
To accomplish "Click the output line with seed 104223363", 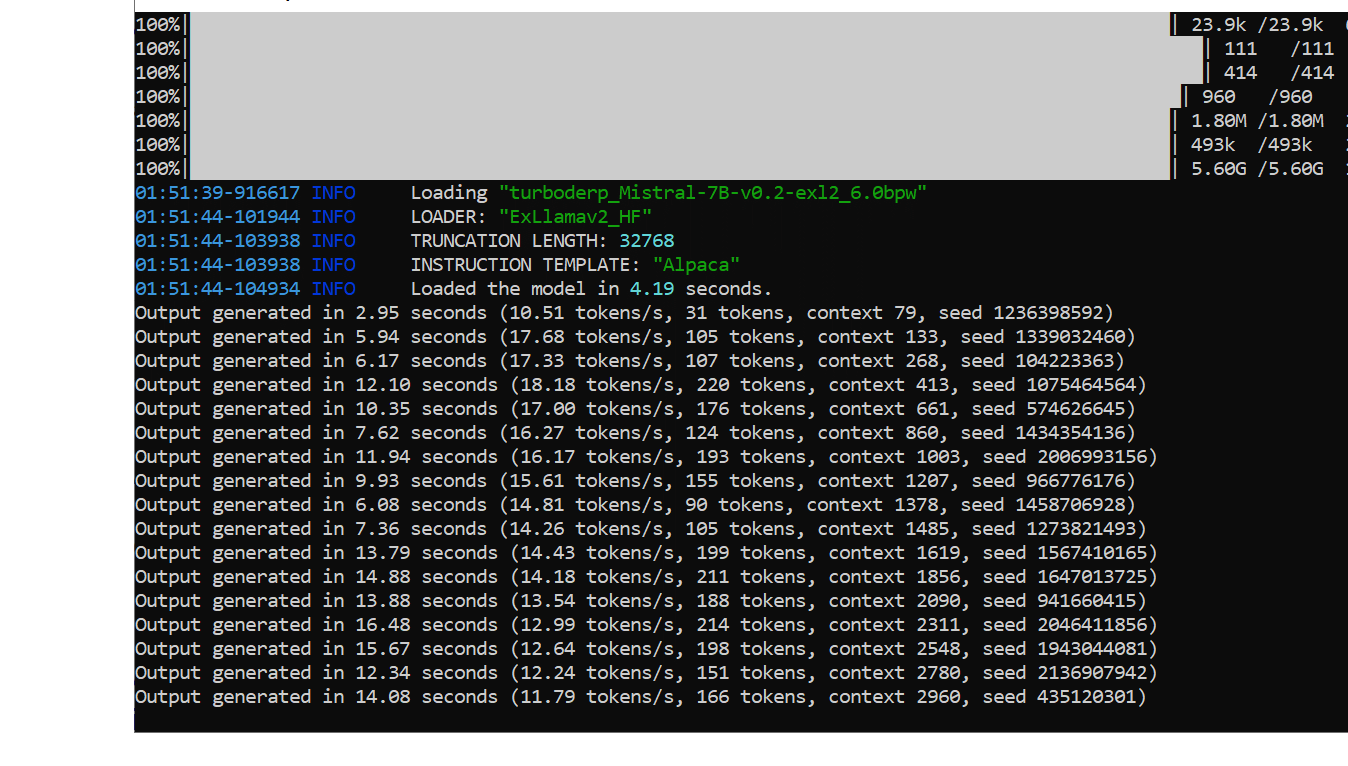I will coord(630,361).
